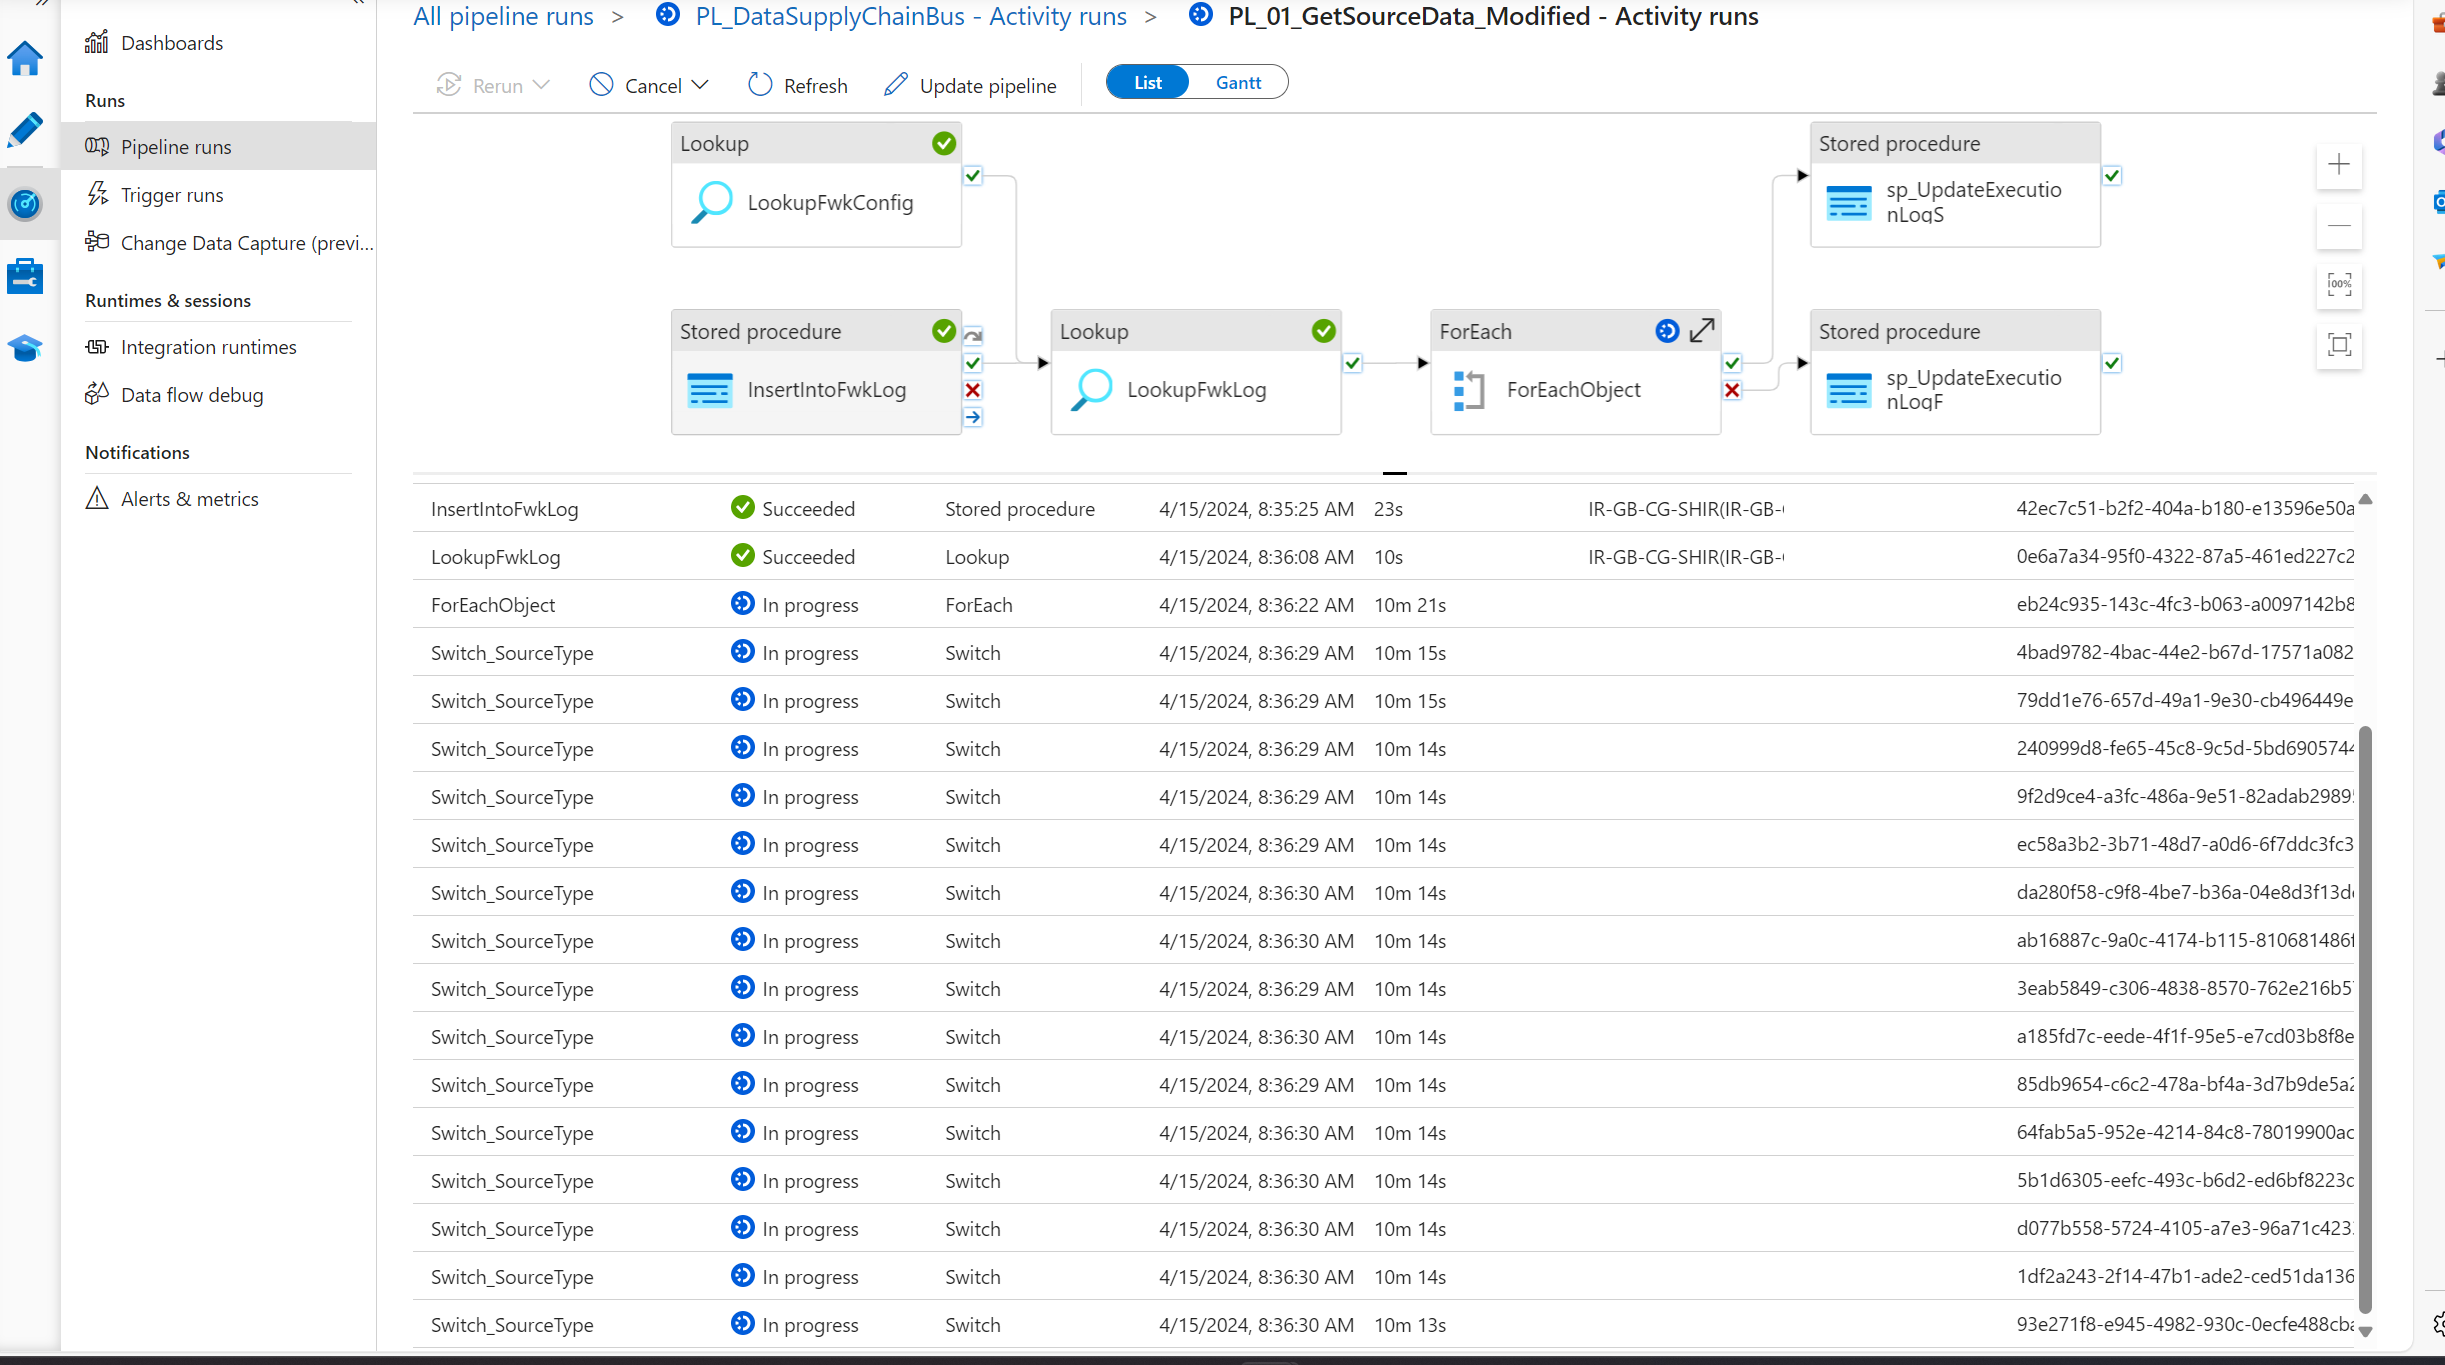Open the Monitor hub icon in left navigation
Image resolution: width=2445 pixels, height=1365 pixels.
point(25,204)
